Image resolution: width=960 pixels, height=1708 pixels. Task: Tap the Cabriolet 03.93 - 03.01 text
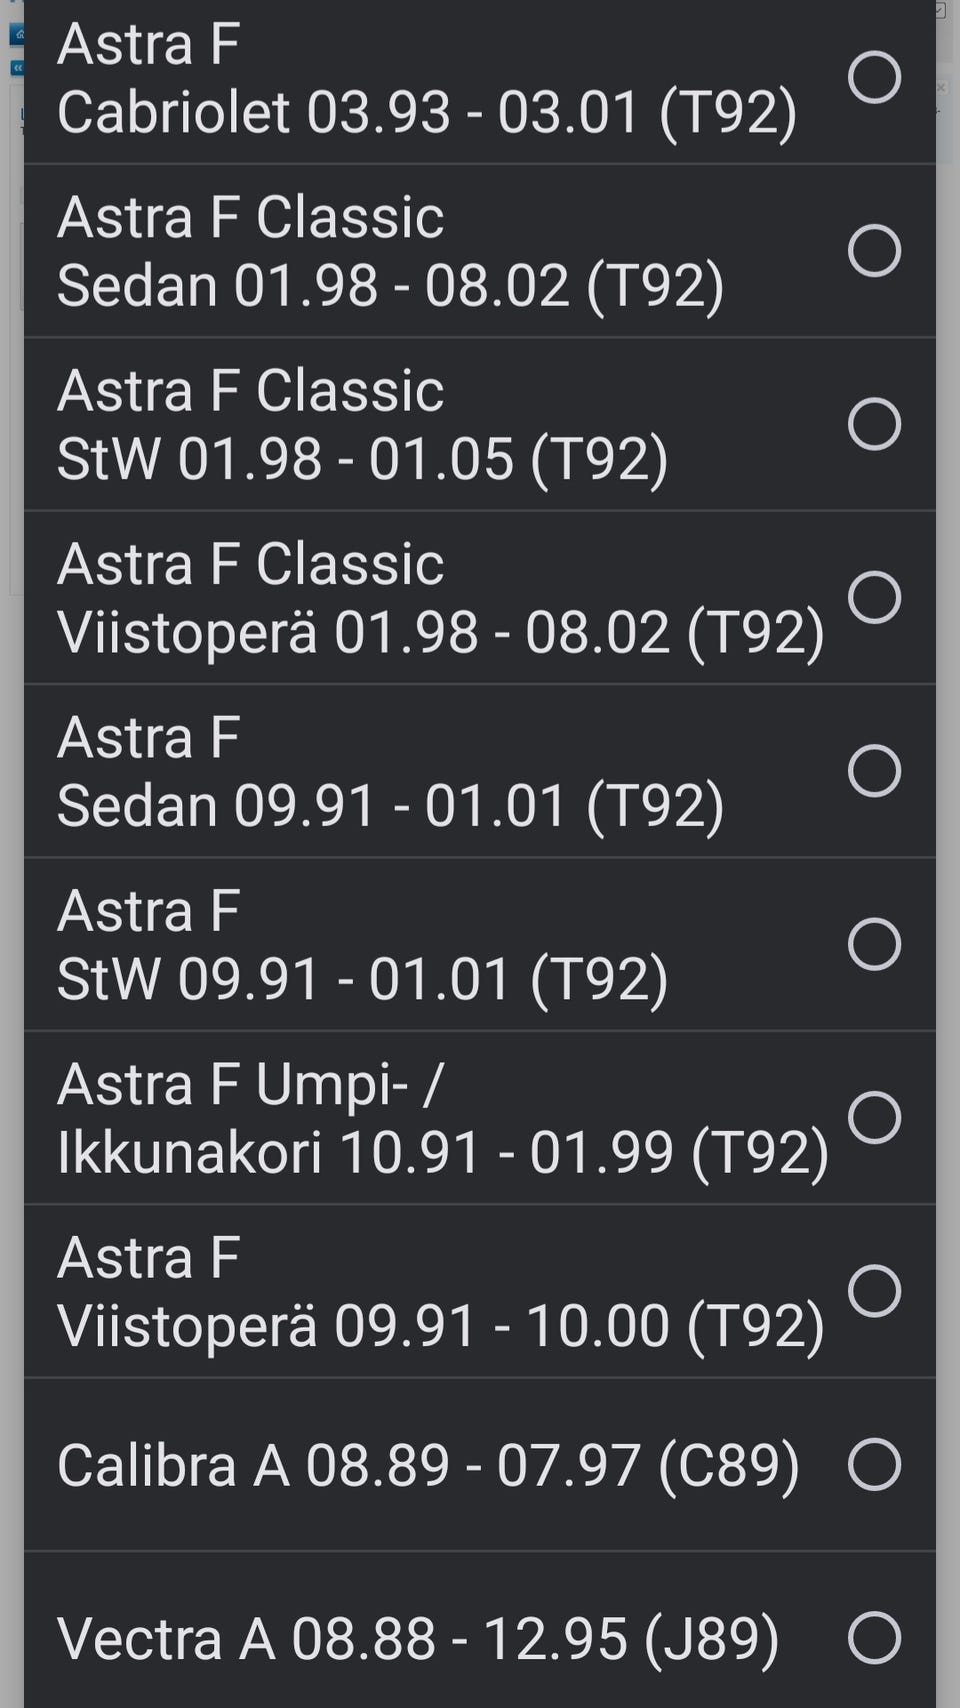(427, 111)
